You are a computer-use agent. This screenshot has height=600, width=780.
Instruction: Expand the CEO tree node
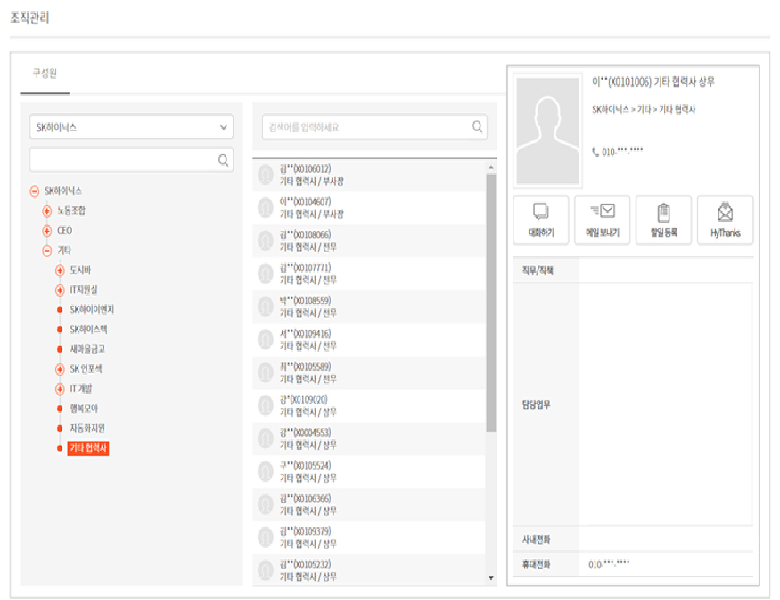coord(47,230)
